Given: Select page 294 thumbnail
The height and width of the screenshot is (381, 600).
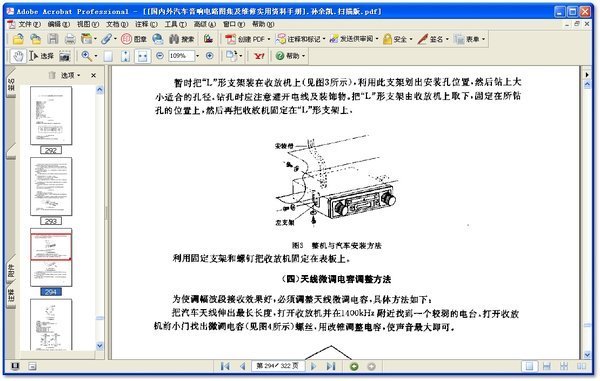Looking at the screenshot, I should click(x=51, y=257).
